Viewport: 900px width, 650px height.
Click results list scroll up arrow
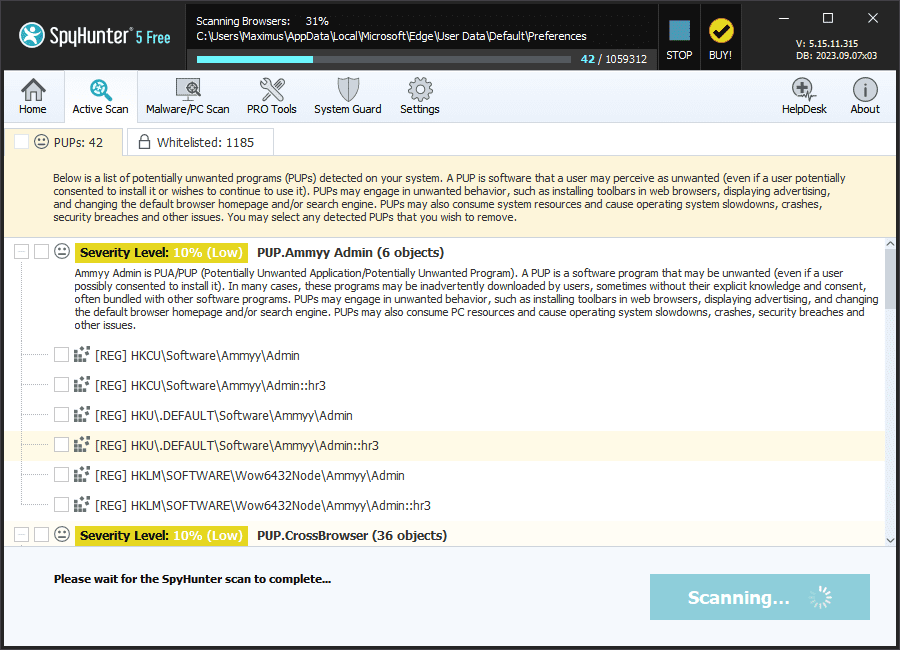[x=890, y=244]
